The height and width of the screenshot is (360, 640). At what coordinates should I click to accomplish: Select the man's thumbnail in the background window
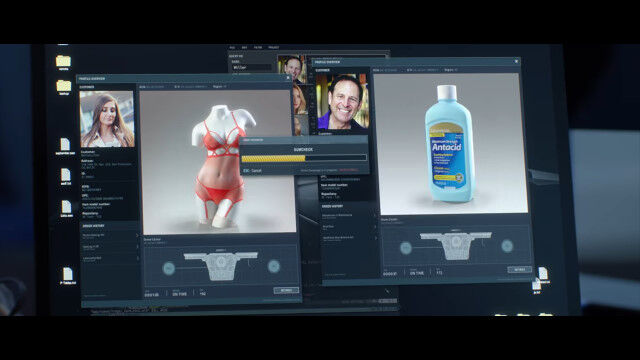[x=292, y=68]
